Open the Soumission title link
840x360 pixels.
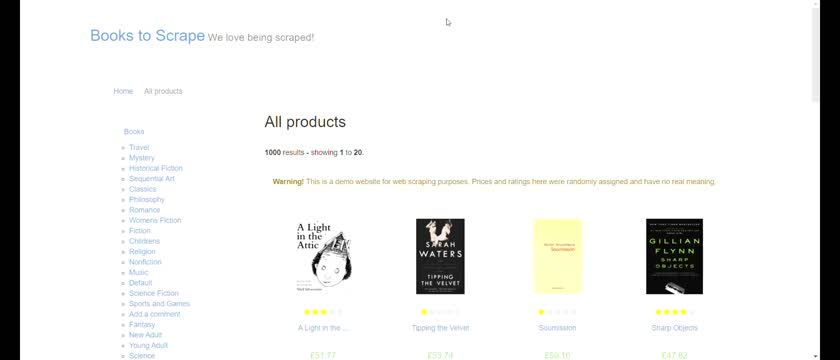pyautogui.click(x=557, y=328)
